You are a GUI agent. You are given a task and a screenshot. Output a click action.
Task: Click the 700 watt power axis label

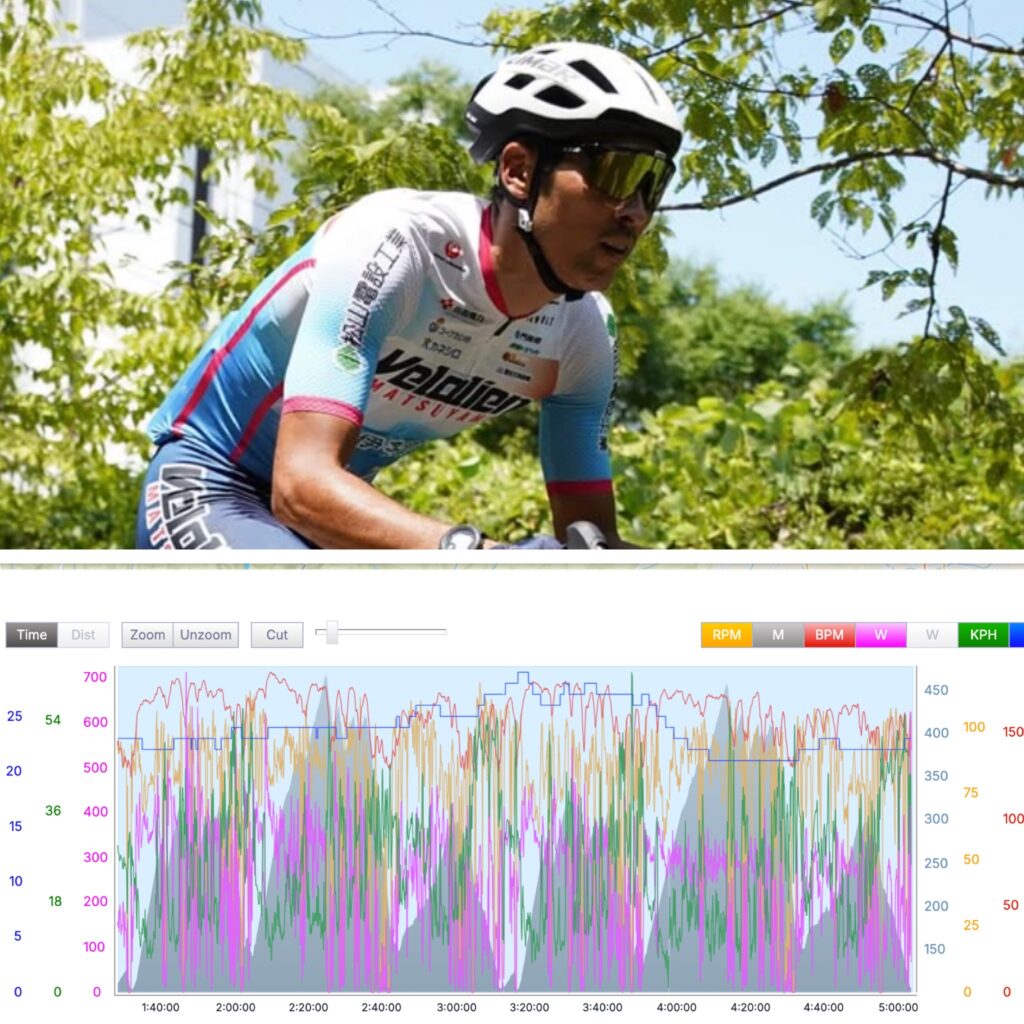pos(95,677)
